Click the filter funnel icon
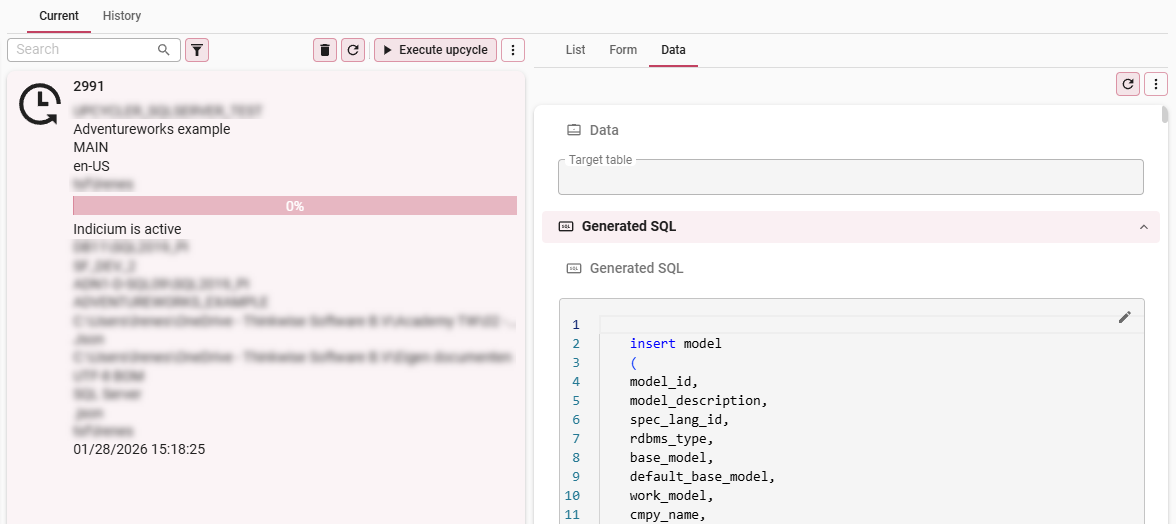Screen dimensions: 1176x524 tap(197, 50)
